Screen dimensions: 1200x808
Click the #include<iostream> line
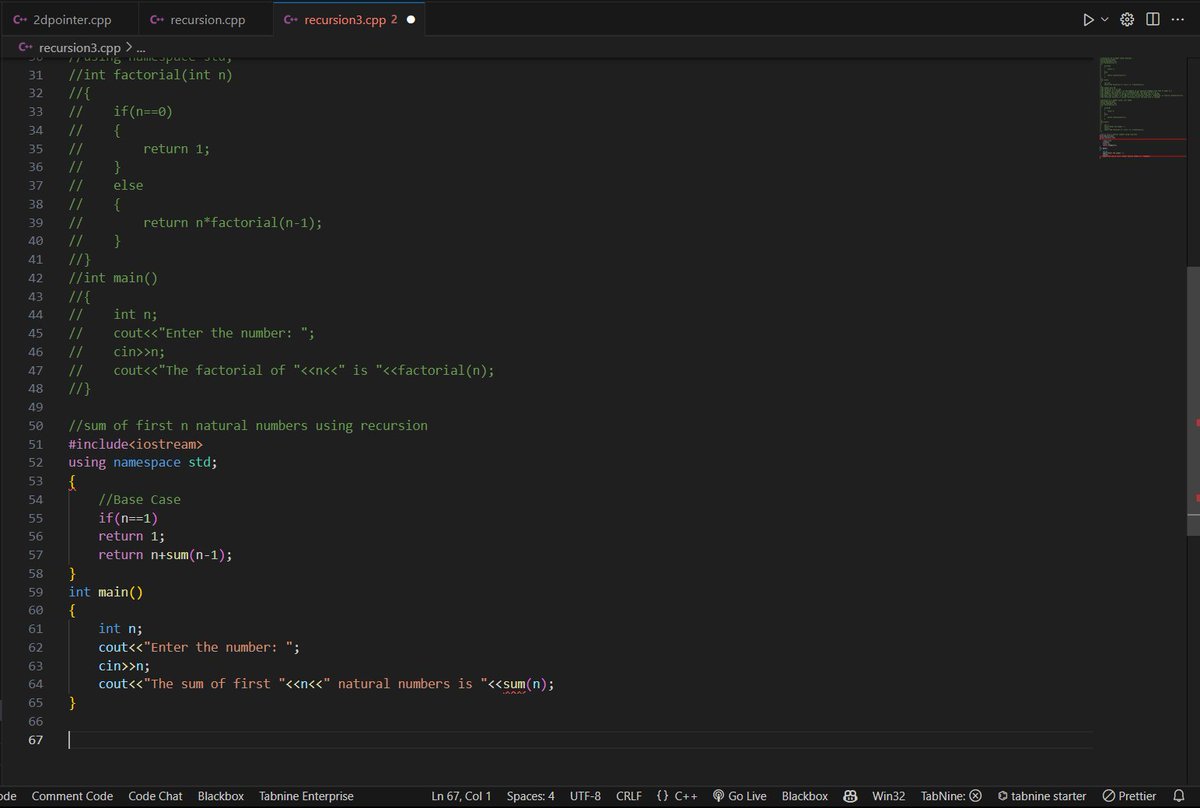[x=135, y=444]
